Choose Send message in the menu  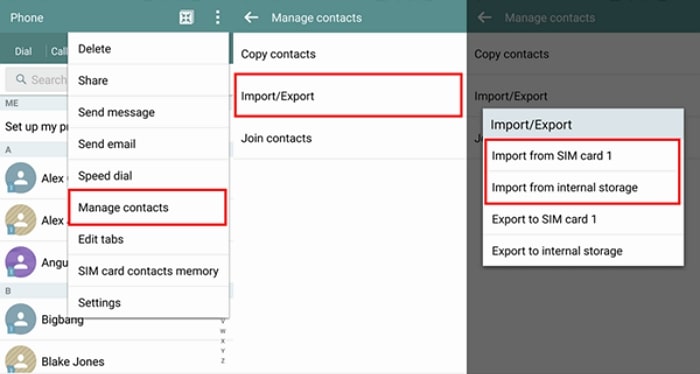(x=148, y=112)
